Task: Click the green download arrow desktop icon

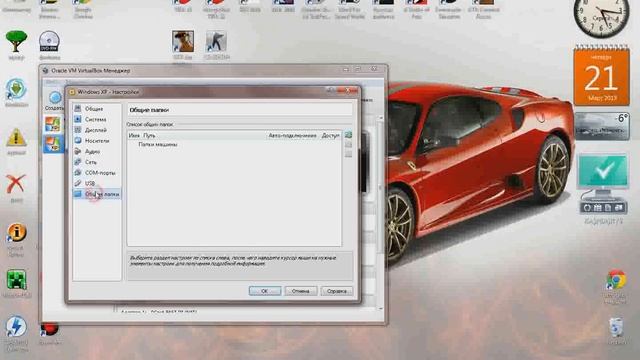Action: (x=16, y=89)
